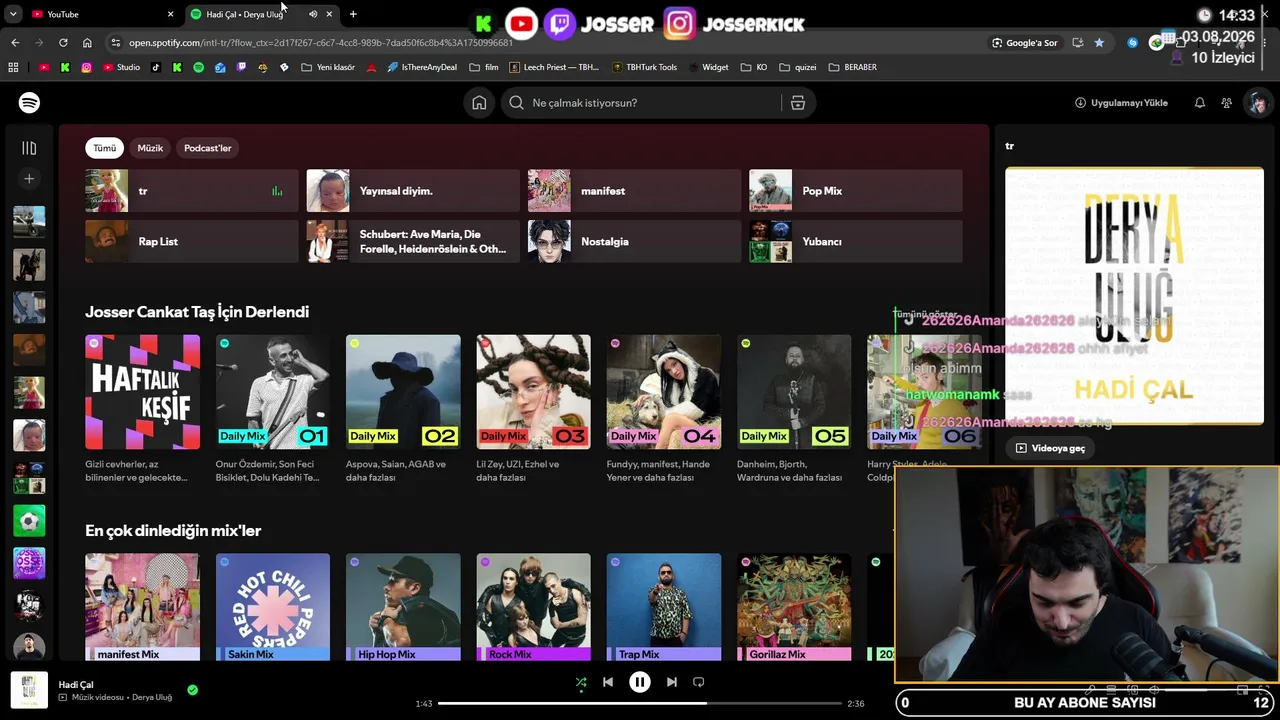Open the Gorillaz Mix cover

[794, 607]
